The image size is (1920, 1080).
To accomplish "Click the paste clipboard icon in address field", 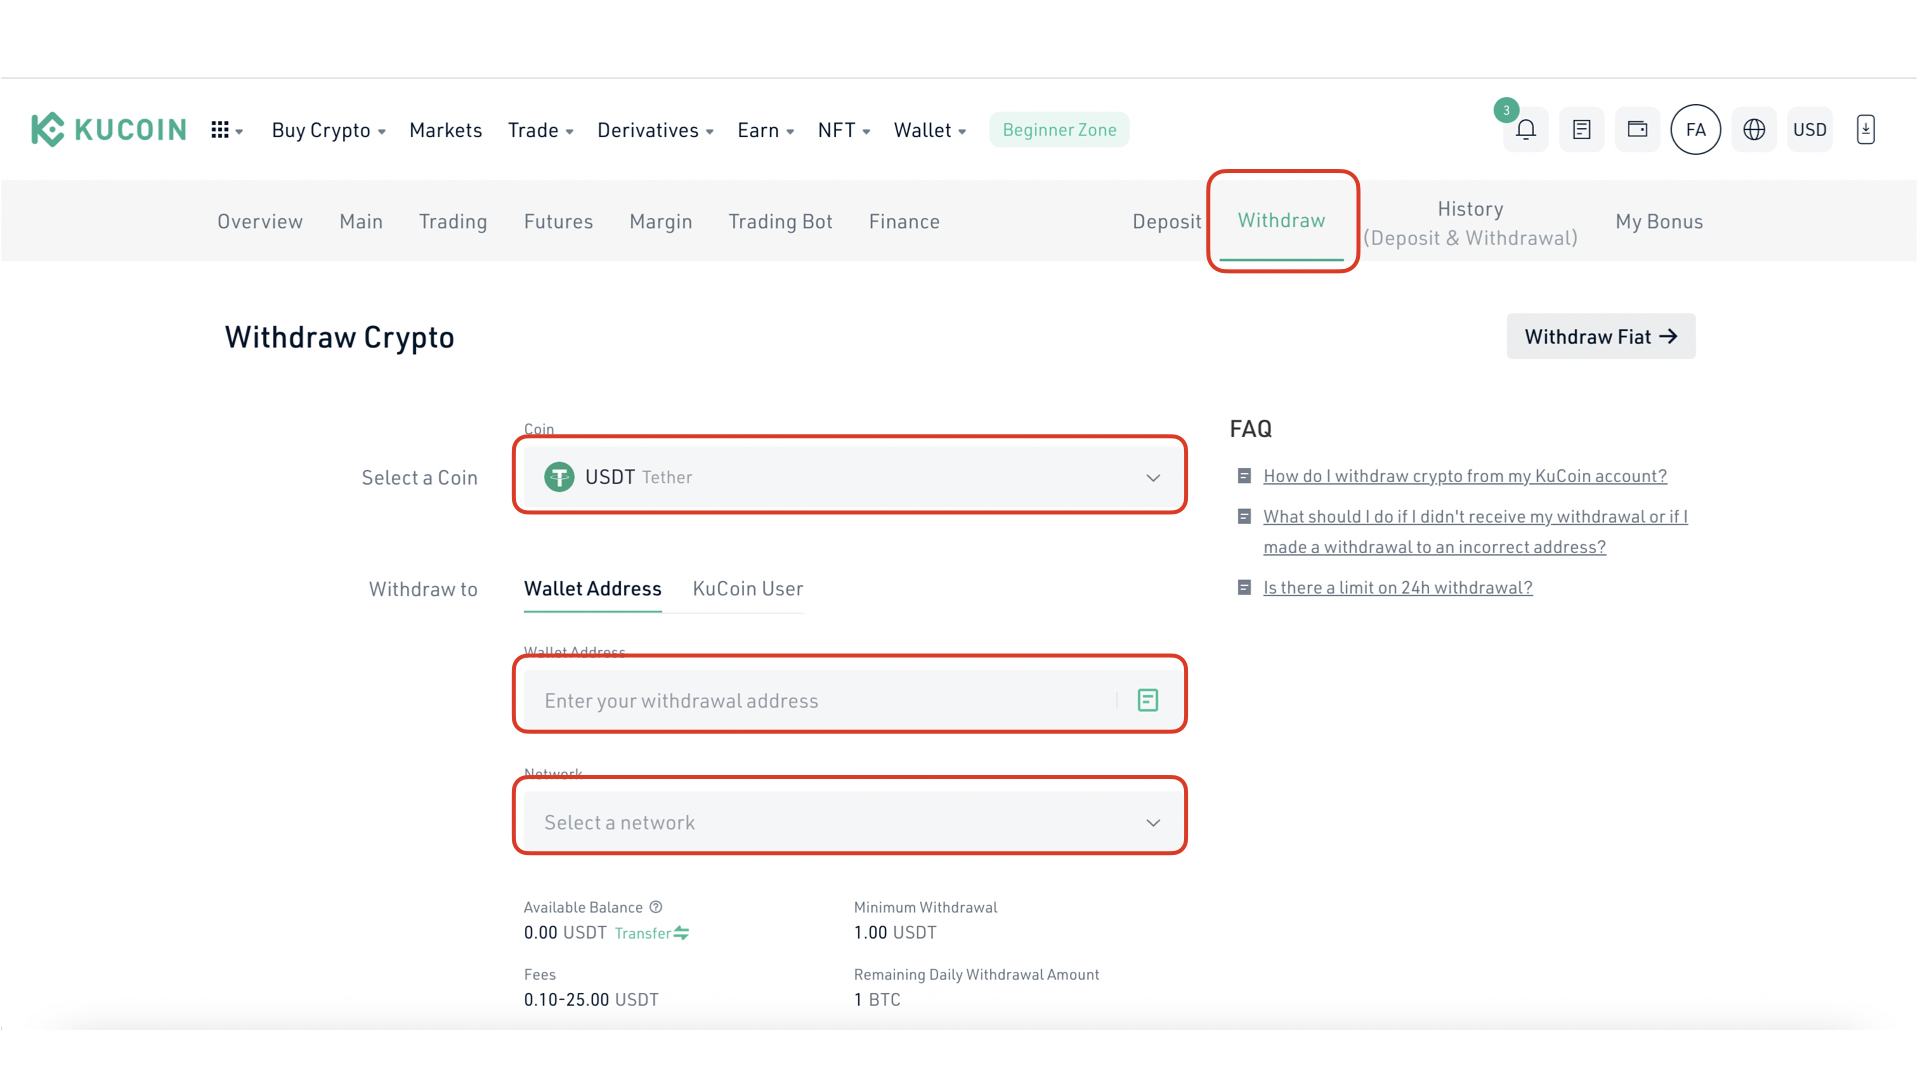I will [x=1146, y=700].
